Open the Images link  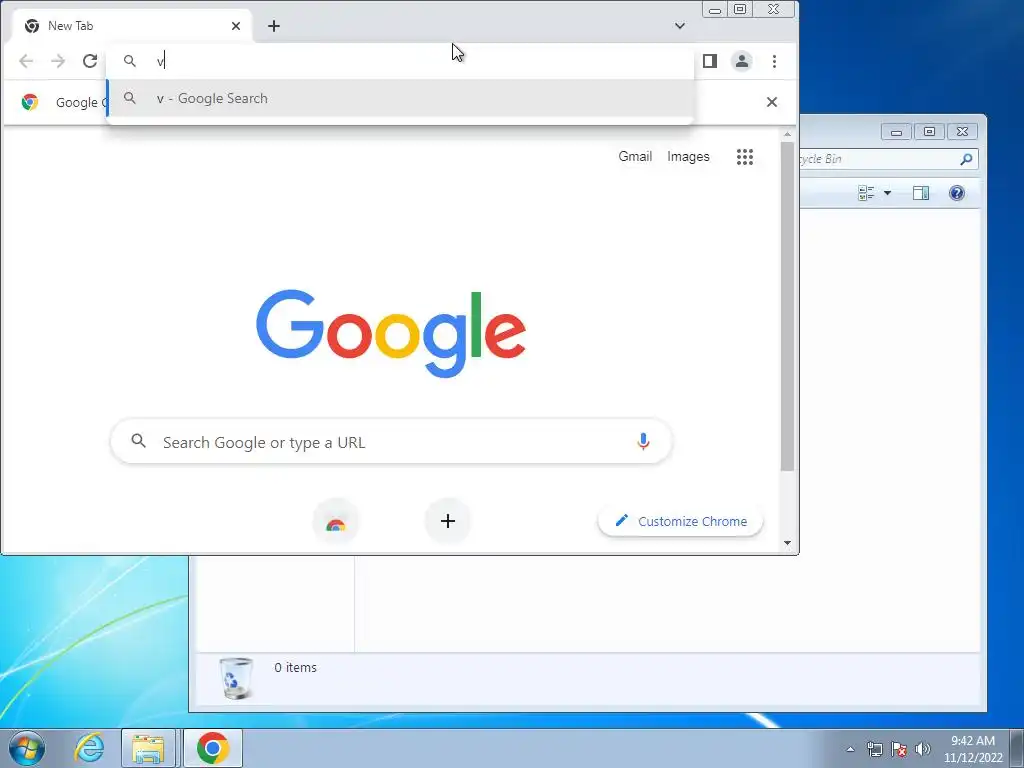coord(688,157)
